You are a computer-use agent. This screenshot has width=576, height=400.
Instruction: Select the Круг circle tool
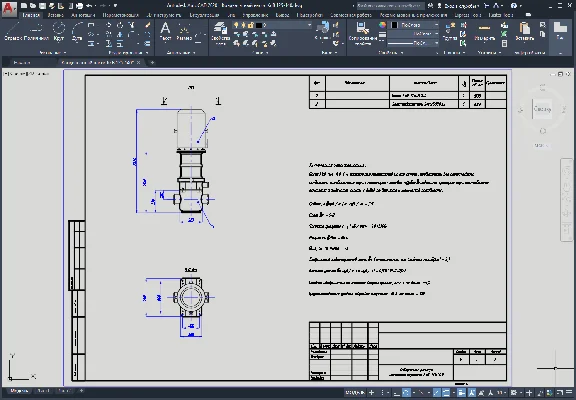59,31
